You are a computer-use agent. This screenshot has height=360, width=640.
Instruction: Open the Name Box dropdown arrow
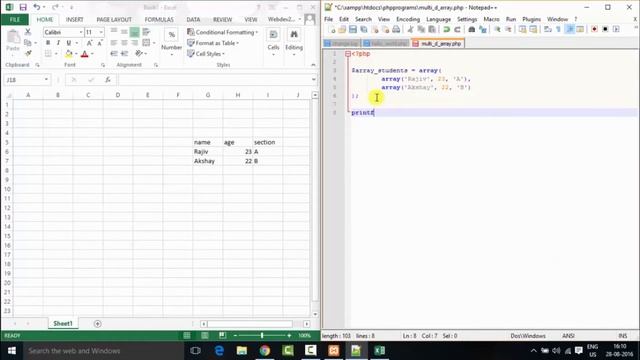[46, 80]
